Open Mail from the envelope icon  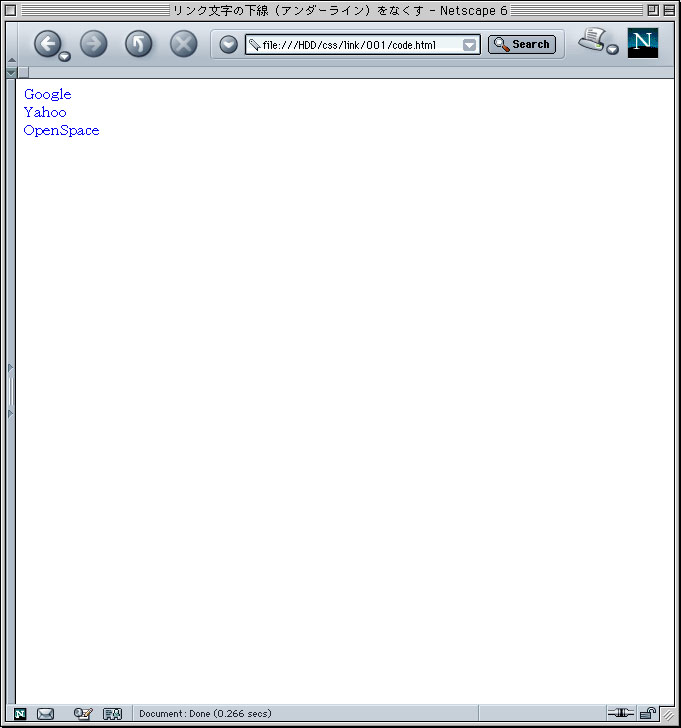click(45, 714)
